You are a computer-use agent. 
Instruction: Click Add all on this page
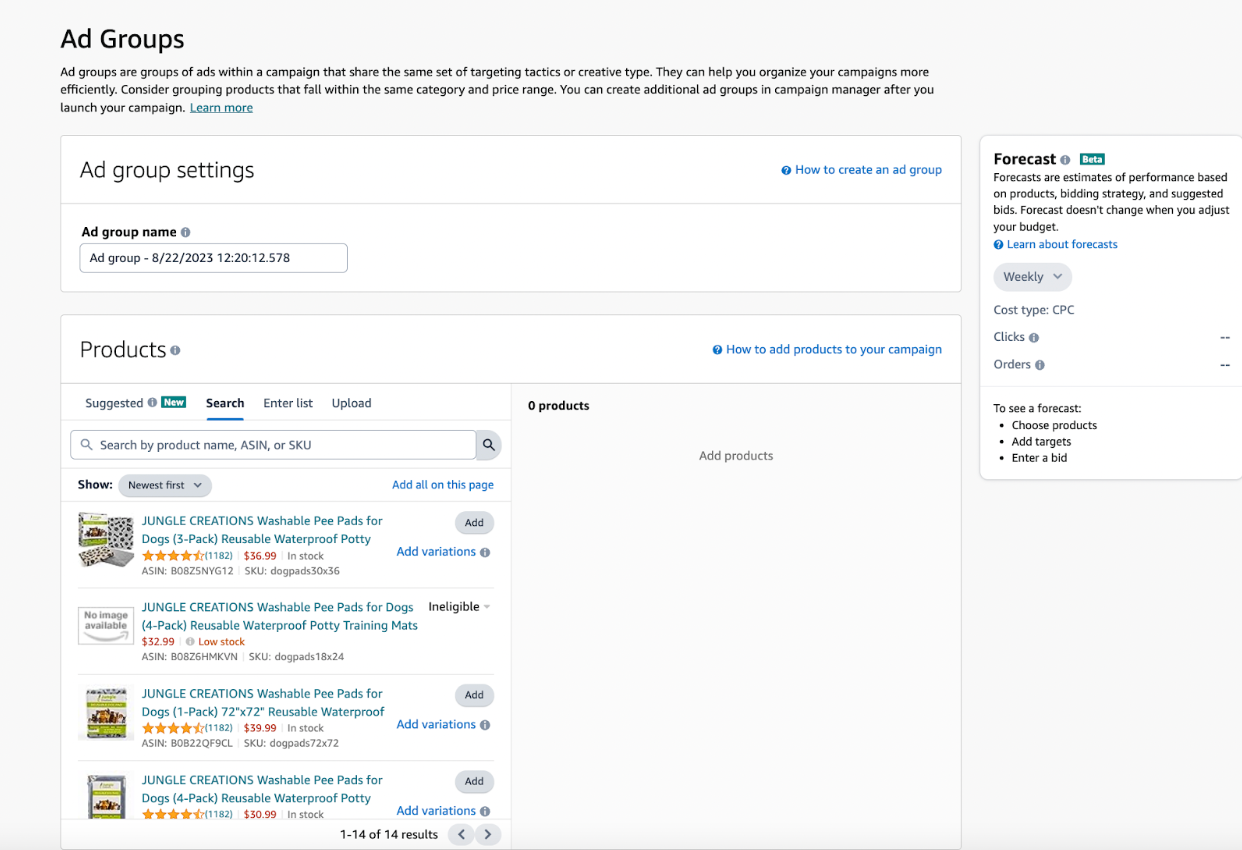pyautogui.click(x=443, y=485)
